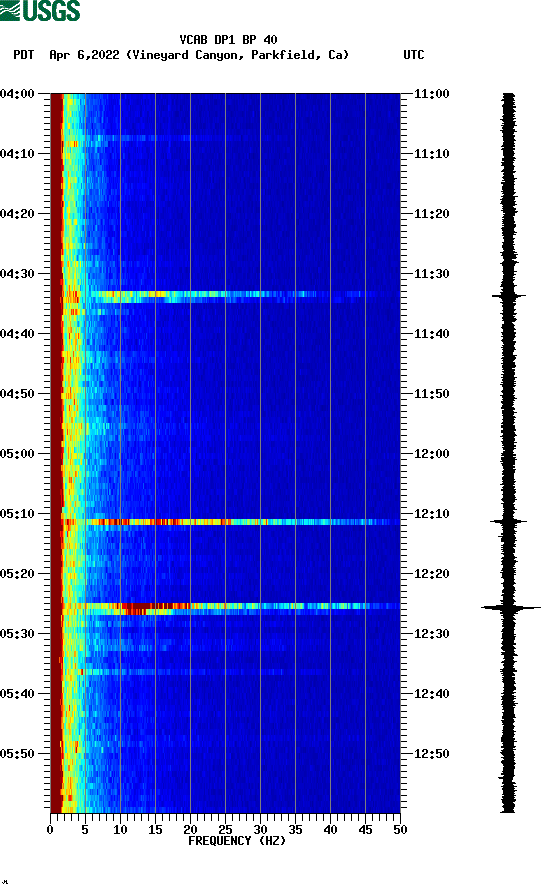Click the "04:10" PDT time label

pyautogui.click(x=18, y=154)
